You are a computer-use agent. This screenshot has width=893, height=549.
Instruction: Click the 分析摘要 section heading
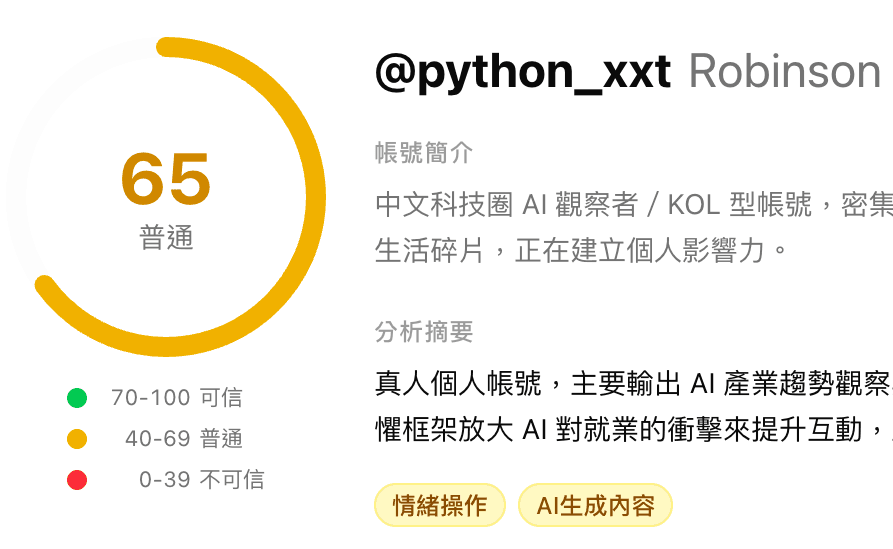pyautogui.click(x=424, y=332)
